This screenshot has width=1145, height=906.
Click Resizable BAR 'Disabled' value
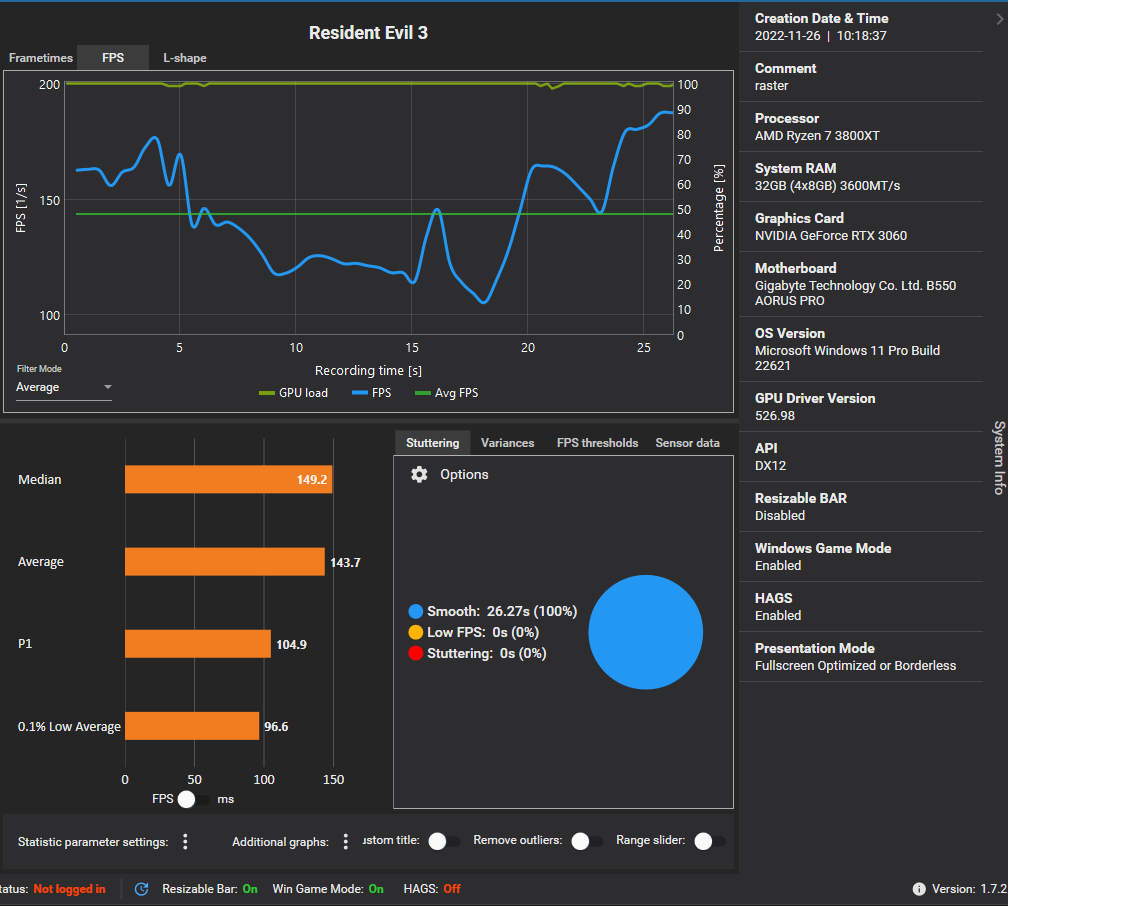coord(779,515)
